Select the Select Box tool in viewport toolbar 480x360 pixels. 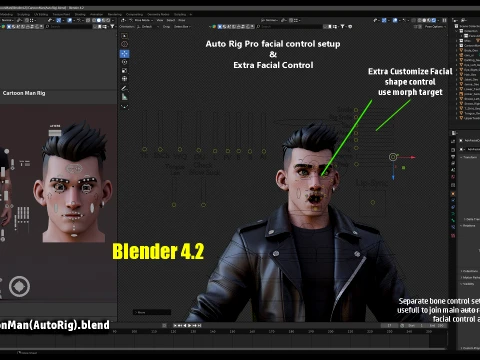click(124, 36)
